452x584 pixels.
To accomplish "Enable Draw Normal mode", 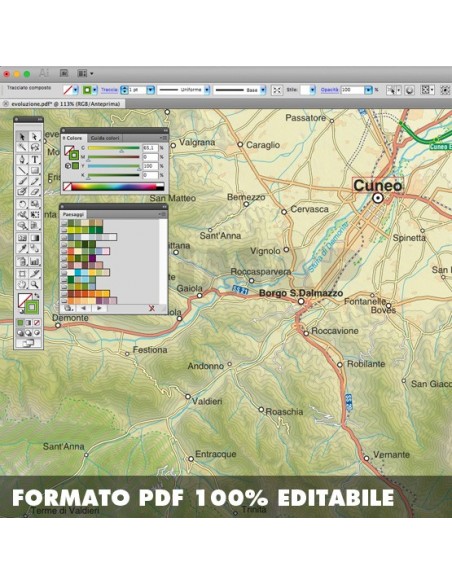I will coord(20,333).
